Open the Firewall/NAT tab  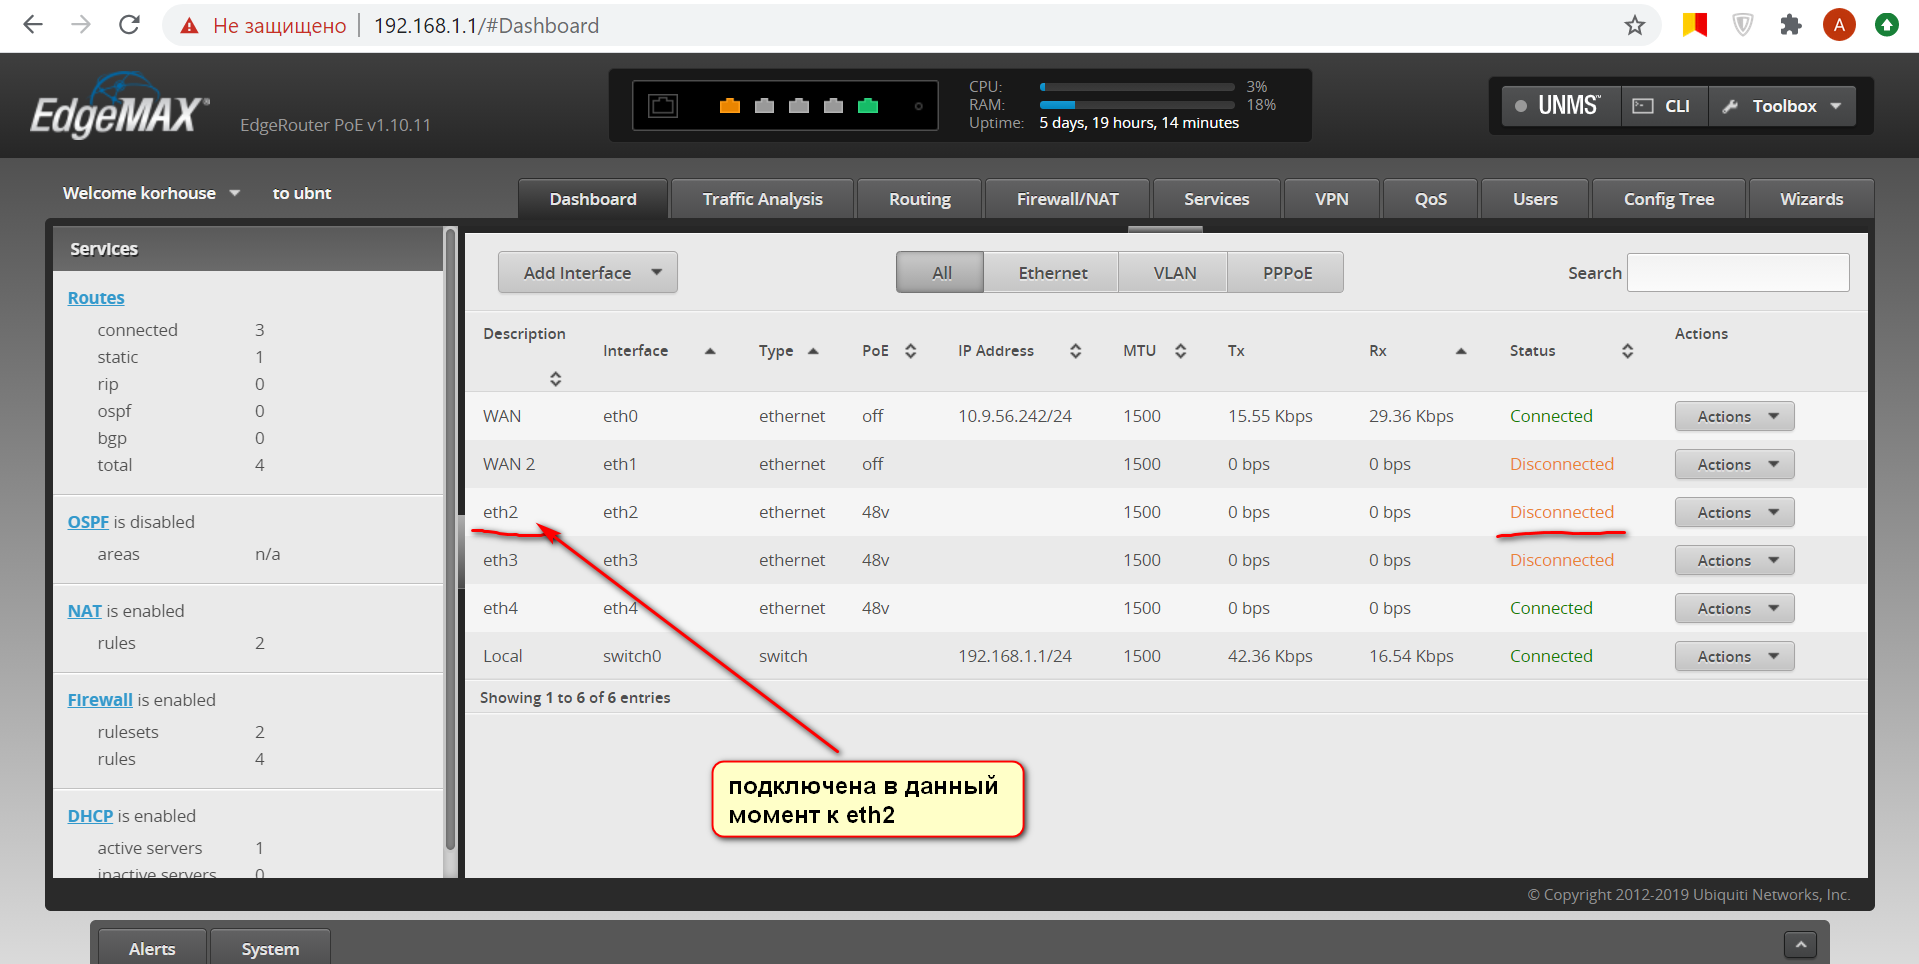[x=1067, y=199]
